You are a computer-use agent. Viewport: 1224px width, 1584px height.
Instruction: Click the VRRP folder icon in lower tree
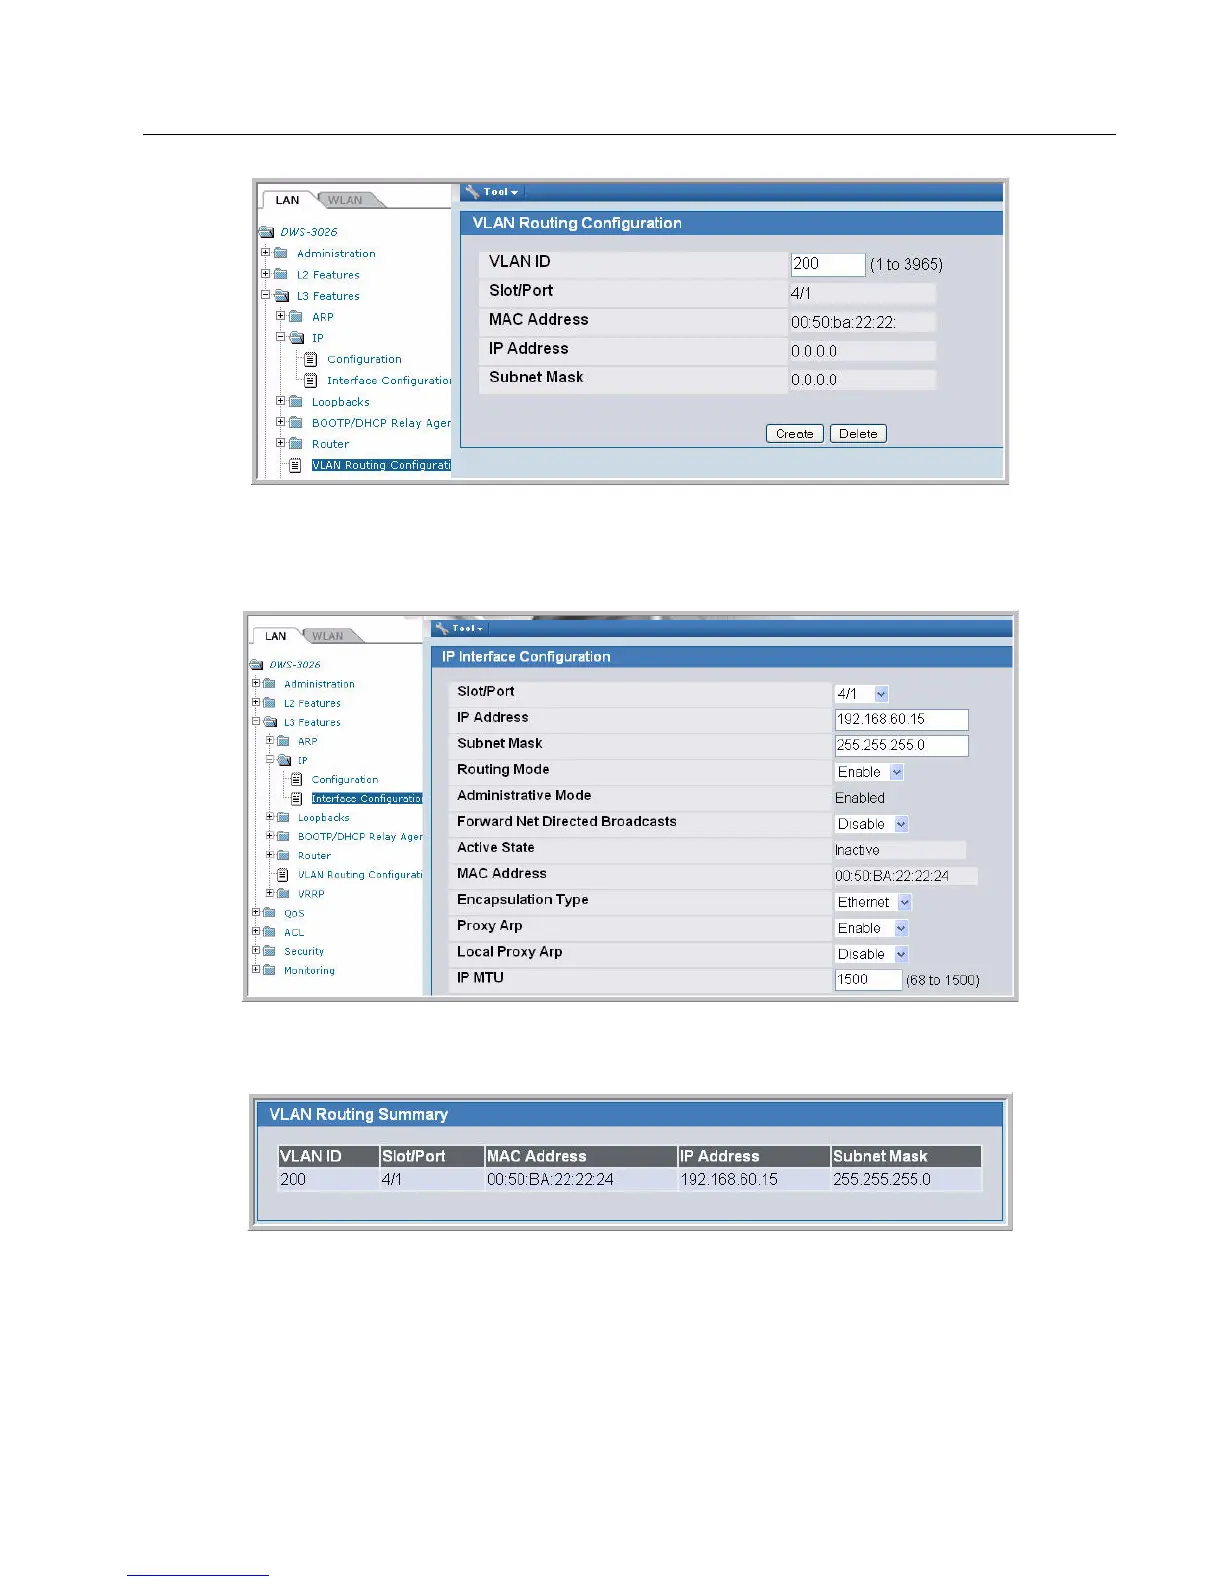coord(283,894)
